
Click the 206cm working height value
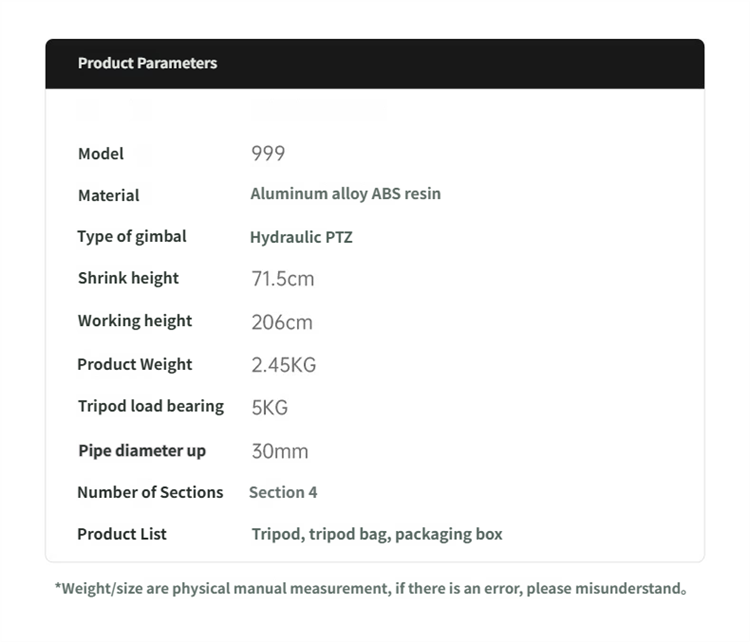click(x=282, y=322)
